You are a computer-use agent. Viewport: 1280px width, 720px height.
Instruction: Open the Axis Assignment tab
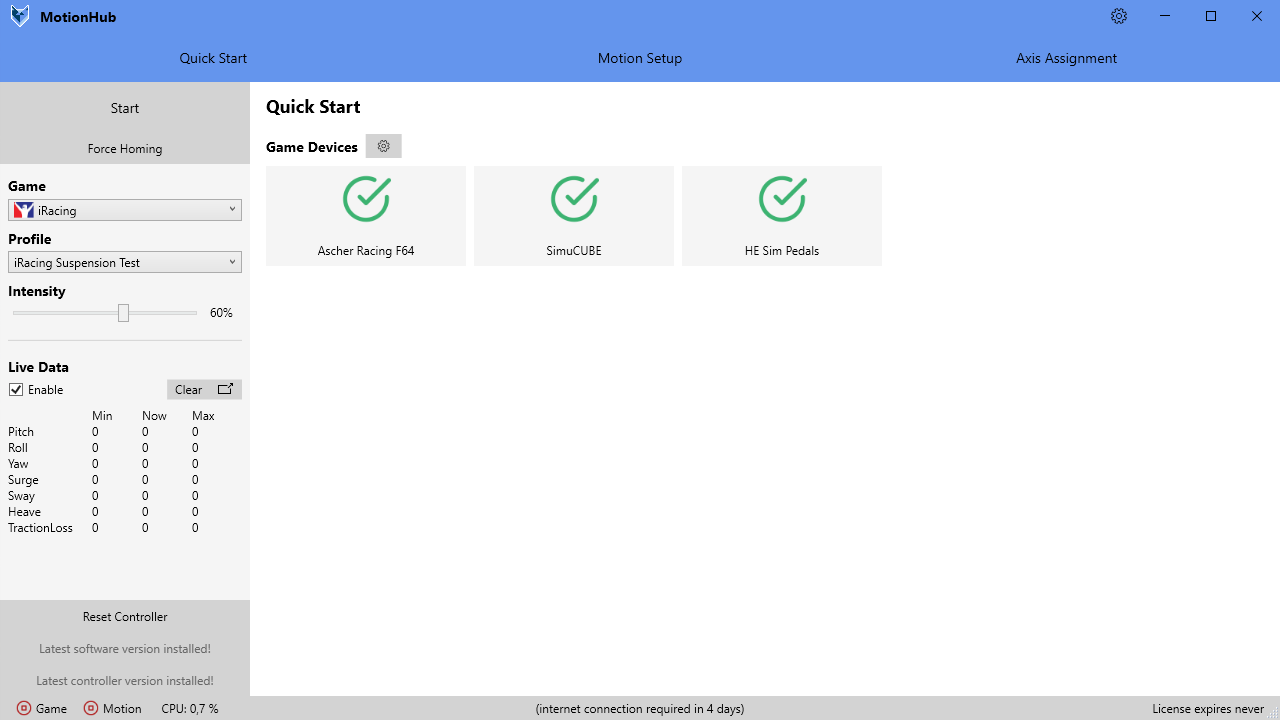coord(1066,58)
